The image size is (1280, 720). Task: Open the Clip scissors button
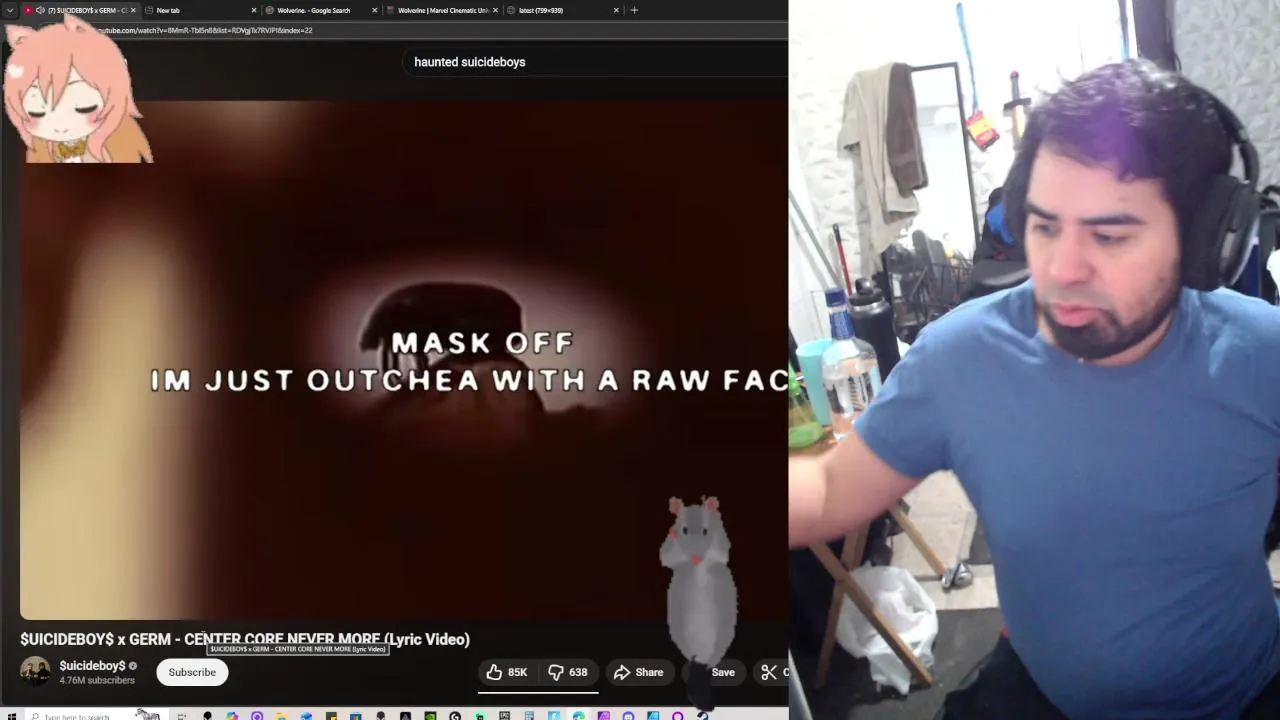pyautogui.click(x=771, y=672)
